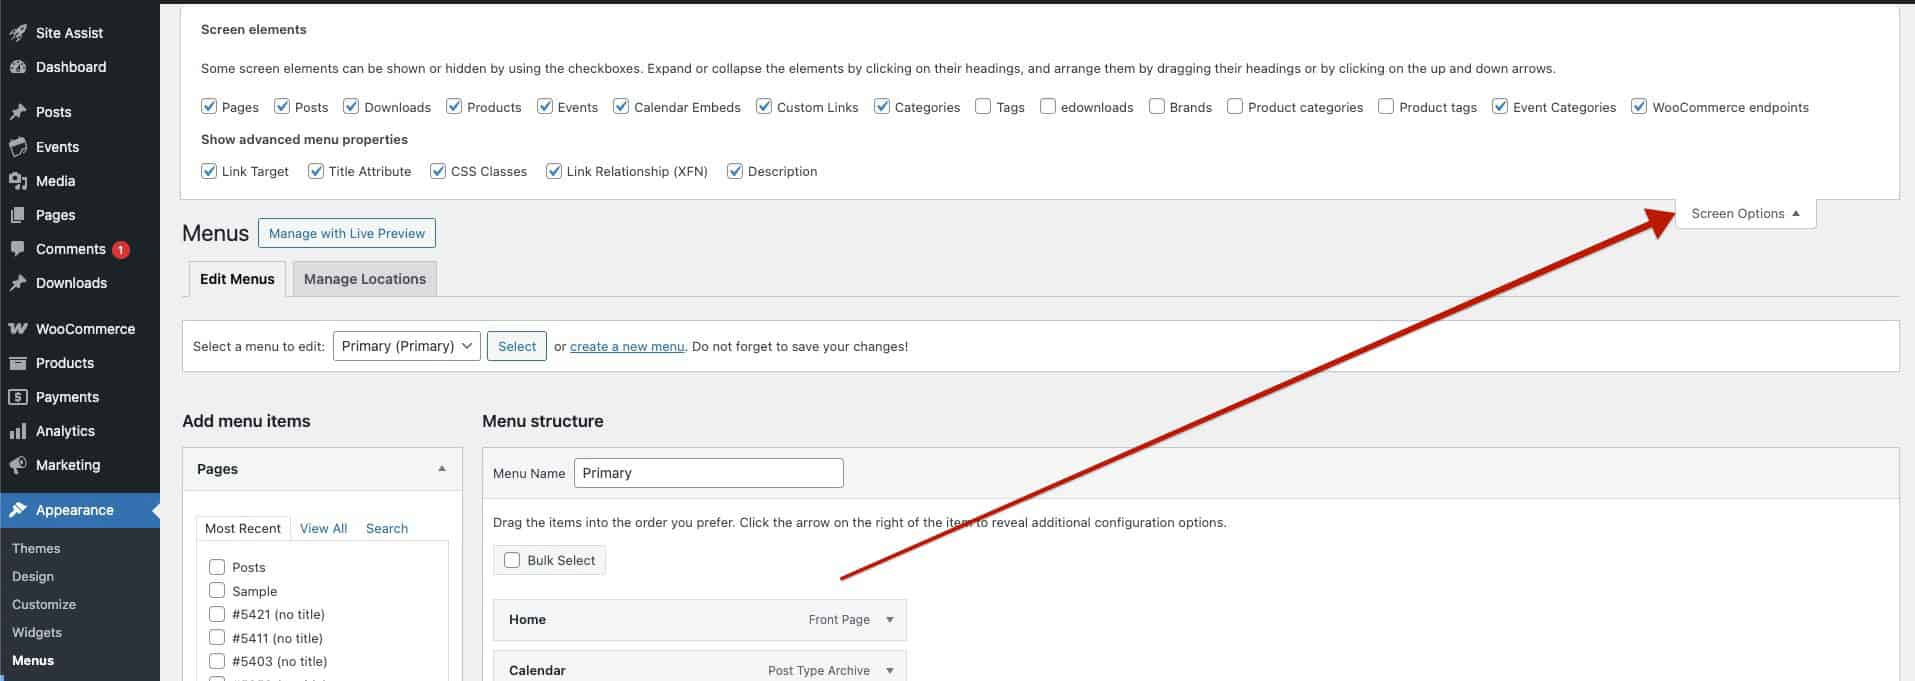The image size is (1915, 681).
Task: Follow the create a new menu link
Action: tap(627, 346)
